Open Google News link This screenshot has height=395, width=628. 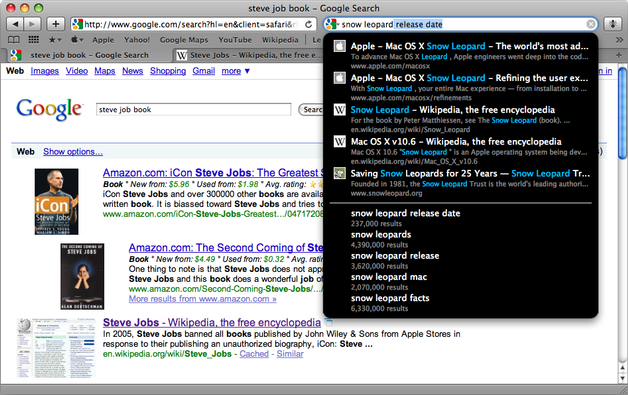[133, 71]
